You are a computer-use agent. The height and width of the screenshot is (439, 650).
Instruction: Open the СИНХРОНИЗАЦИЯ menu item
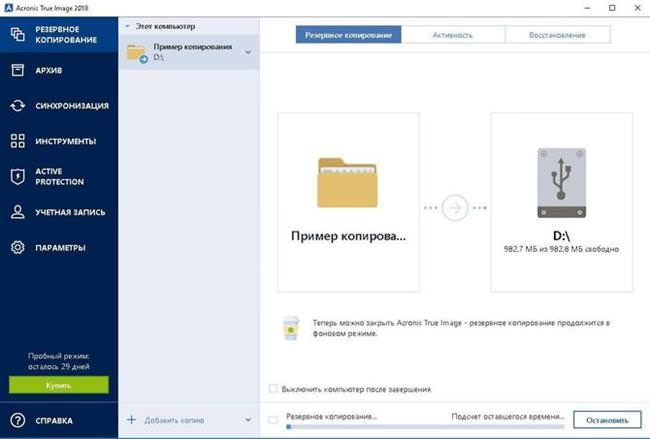tap(59, 106)
